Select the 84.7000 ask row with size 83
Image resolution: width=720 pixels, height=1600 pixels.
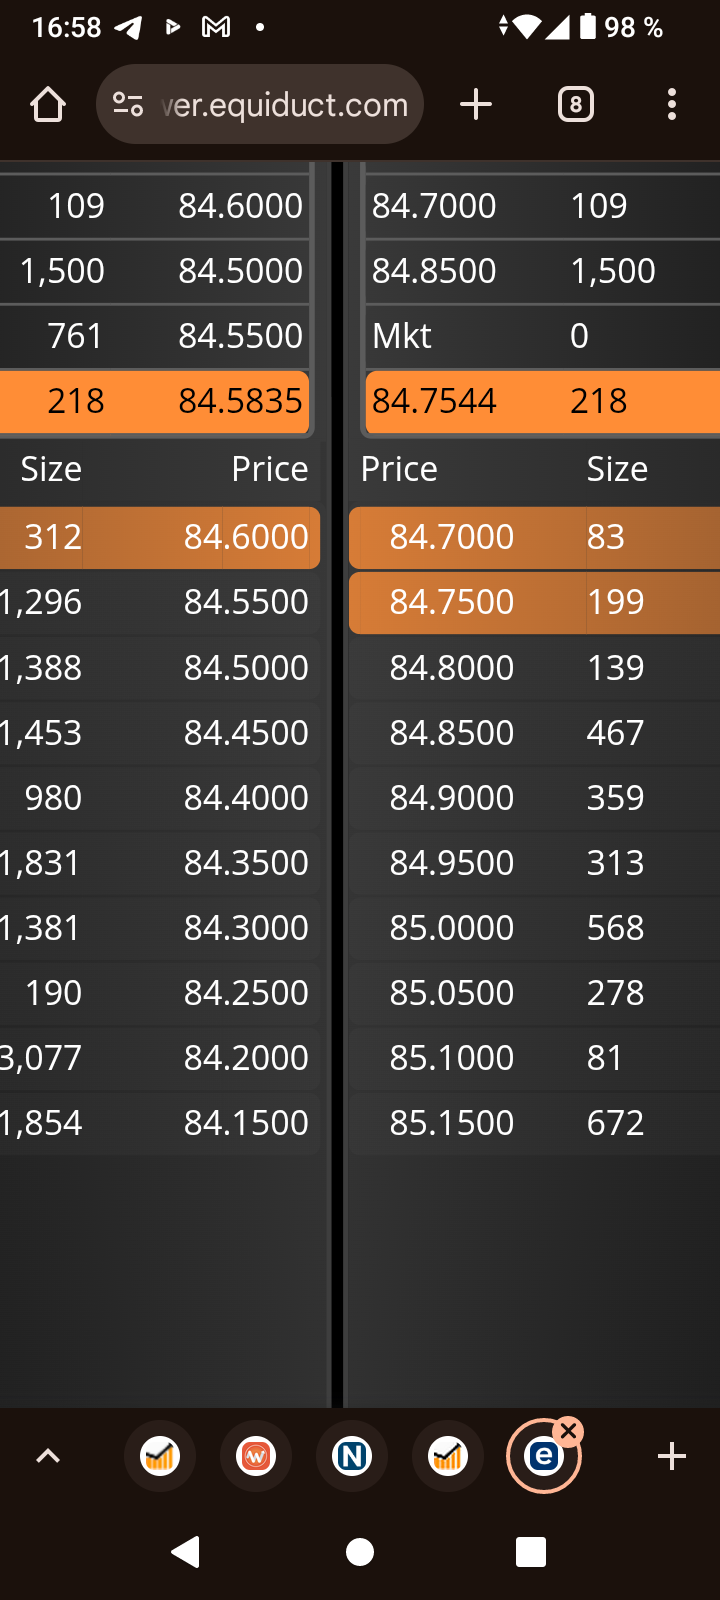534,537
